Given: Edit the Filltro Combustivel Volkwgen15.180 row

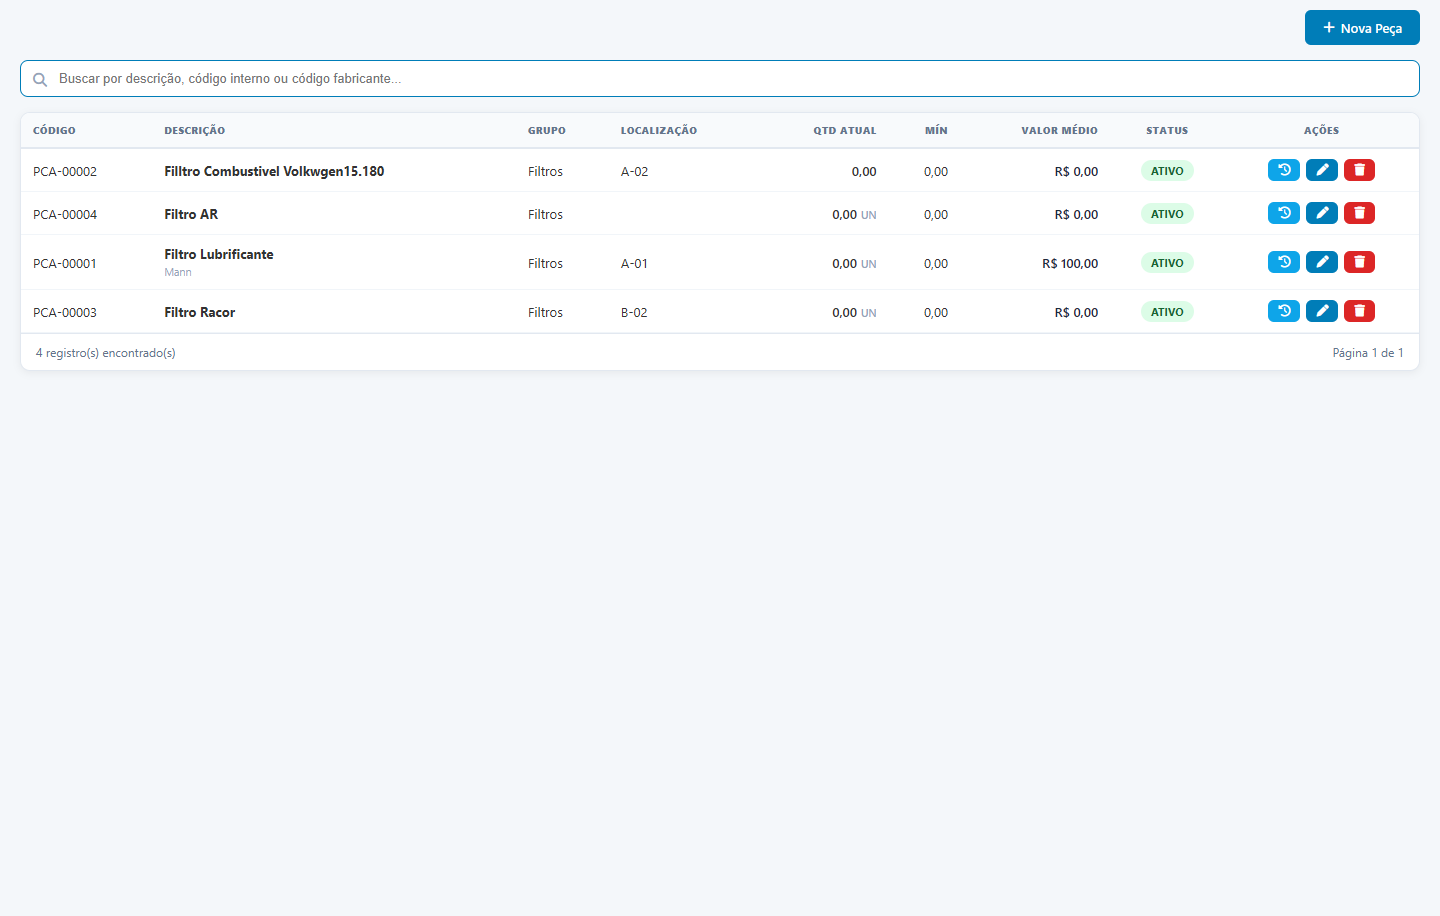Looking at the screenshot, I should coord(1322,170).
